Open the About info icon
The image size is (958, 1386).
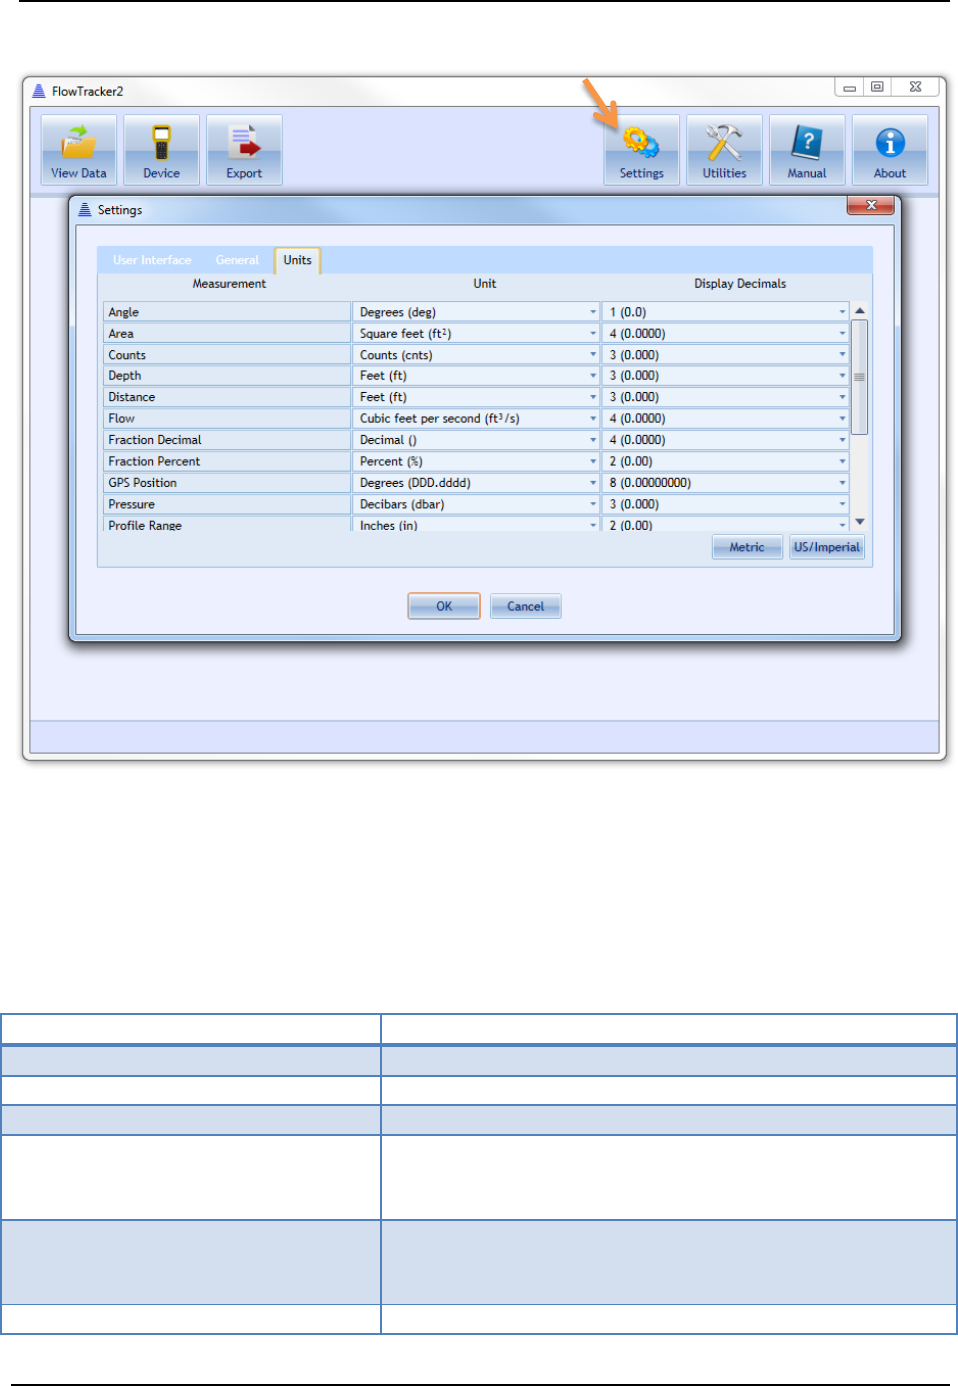tap(890, 150)
